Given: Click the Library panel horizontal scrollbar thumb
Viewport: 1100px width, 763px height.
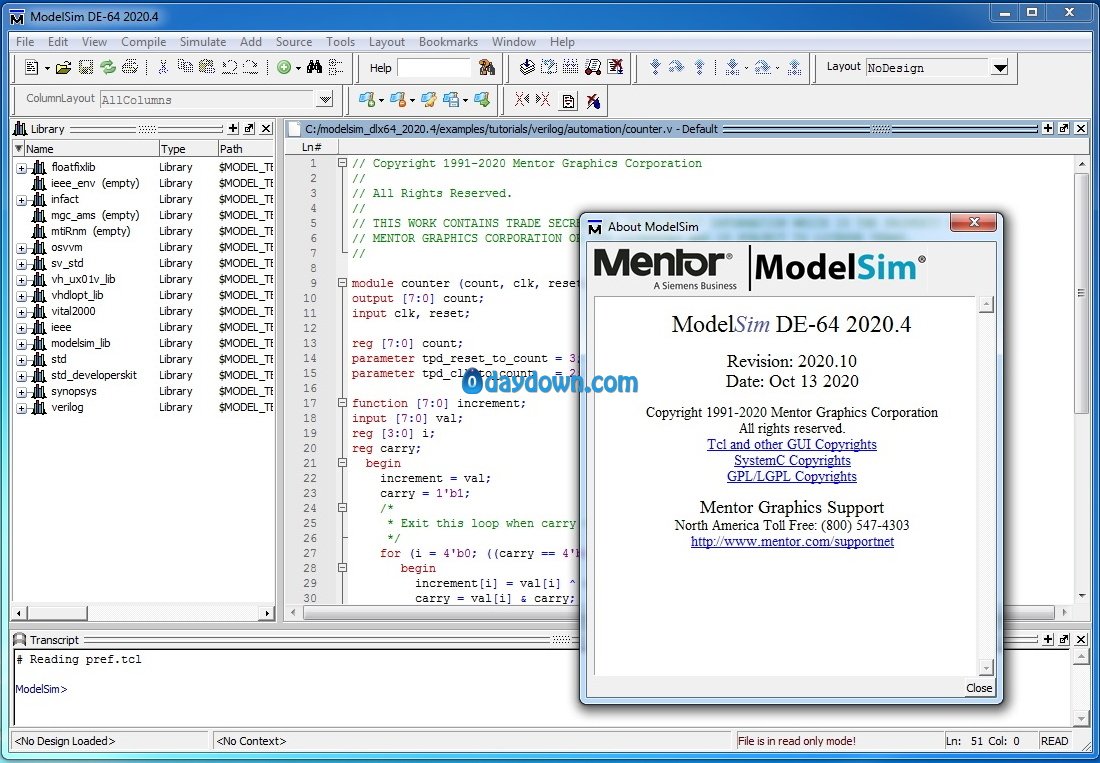Looking at the screenshot, I should point(58,613).
